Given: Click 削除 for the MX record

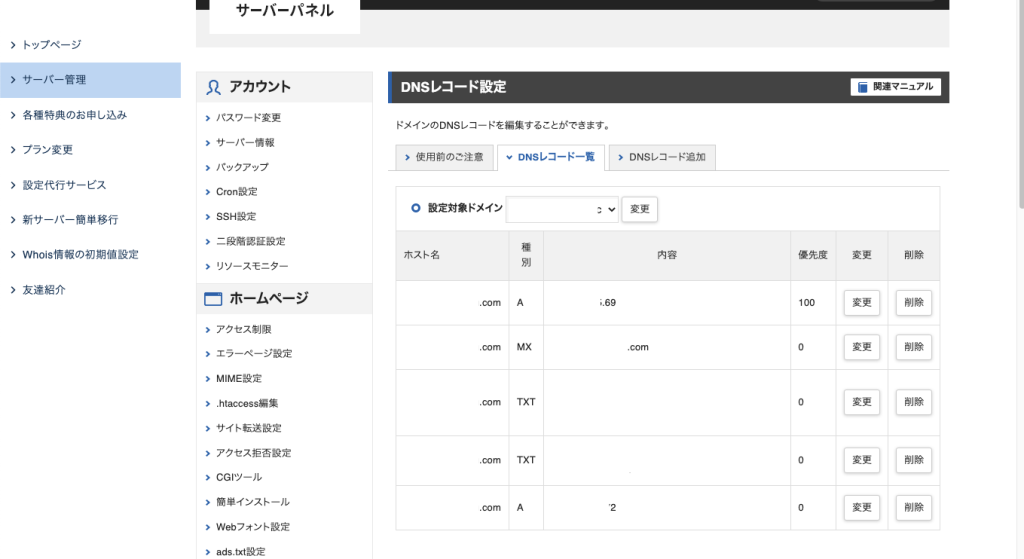Looking at the screenshot, I should 914,347.
